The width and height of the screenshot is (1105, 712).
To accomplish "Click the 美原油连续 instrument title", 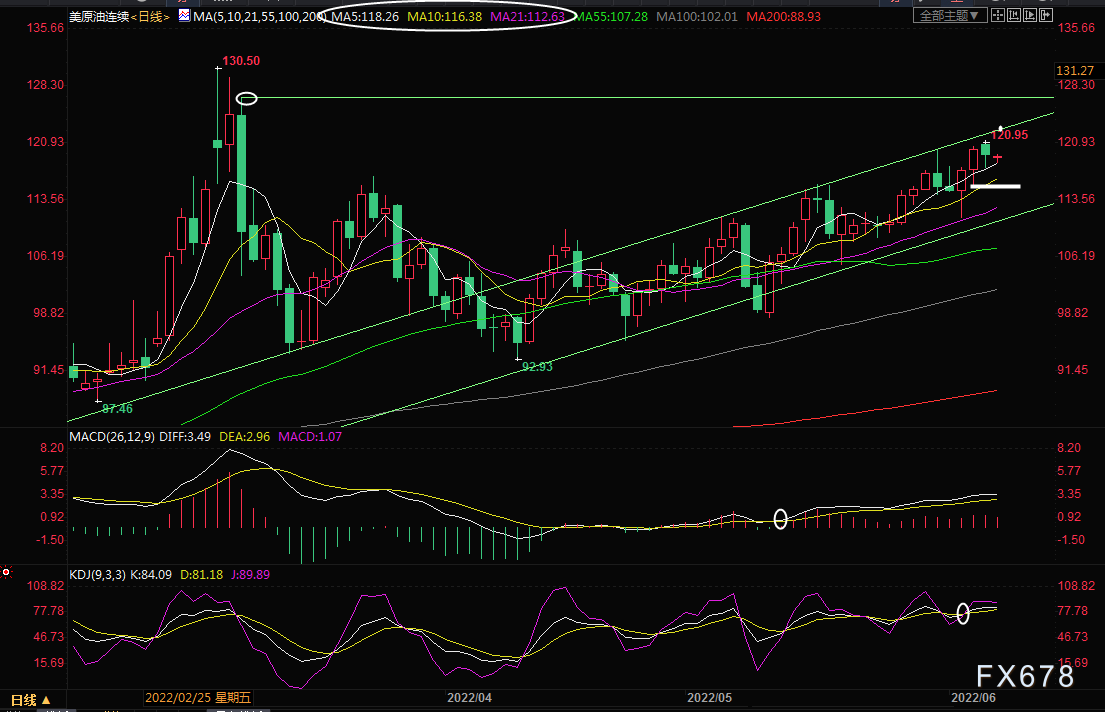I will click(x=99, y=16).
